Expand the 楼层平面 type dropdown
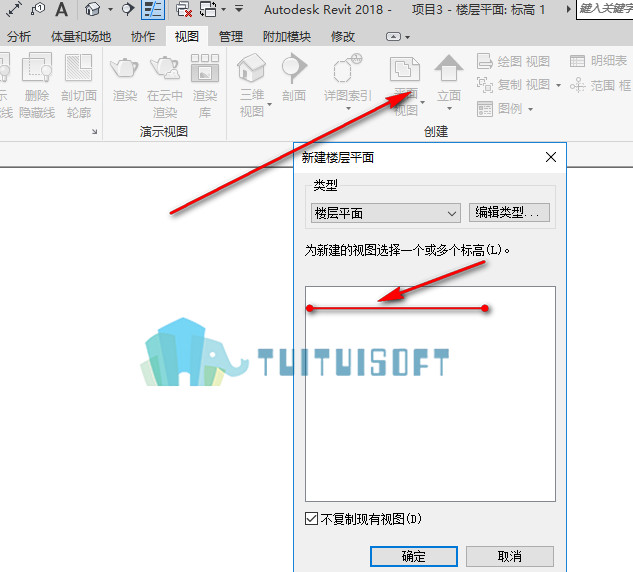 (x=386, y=213)
